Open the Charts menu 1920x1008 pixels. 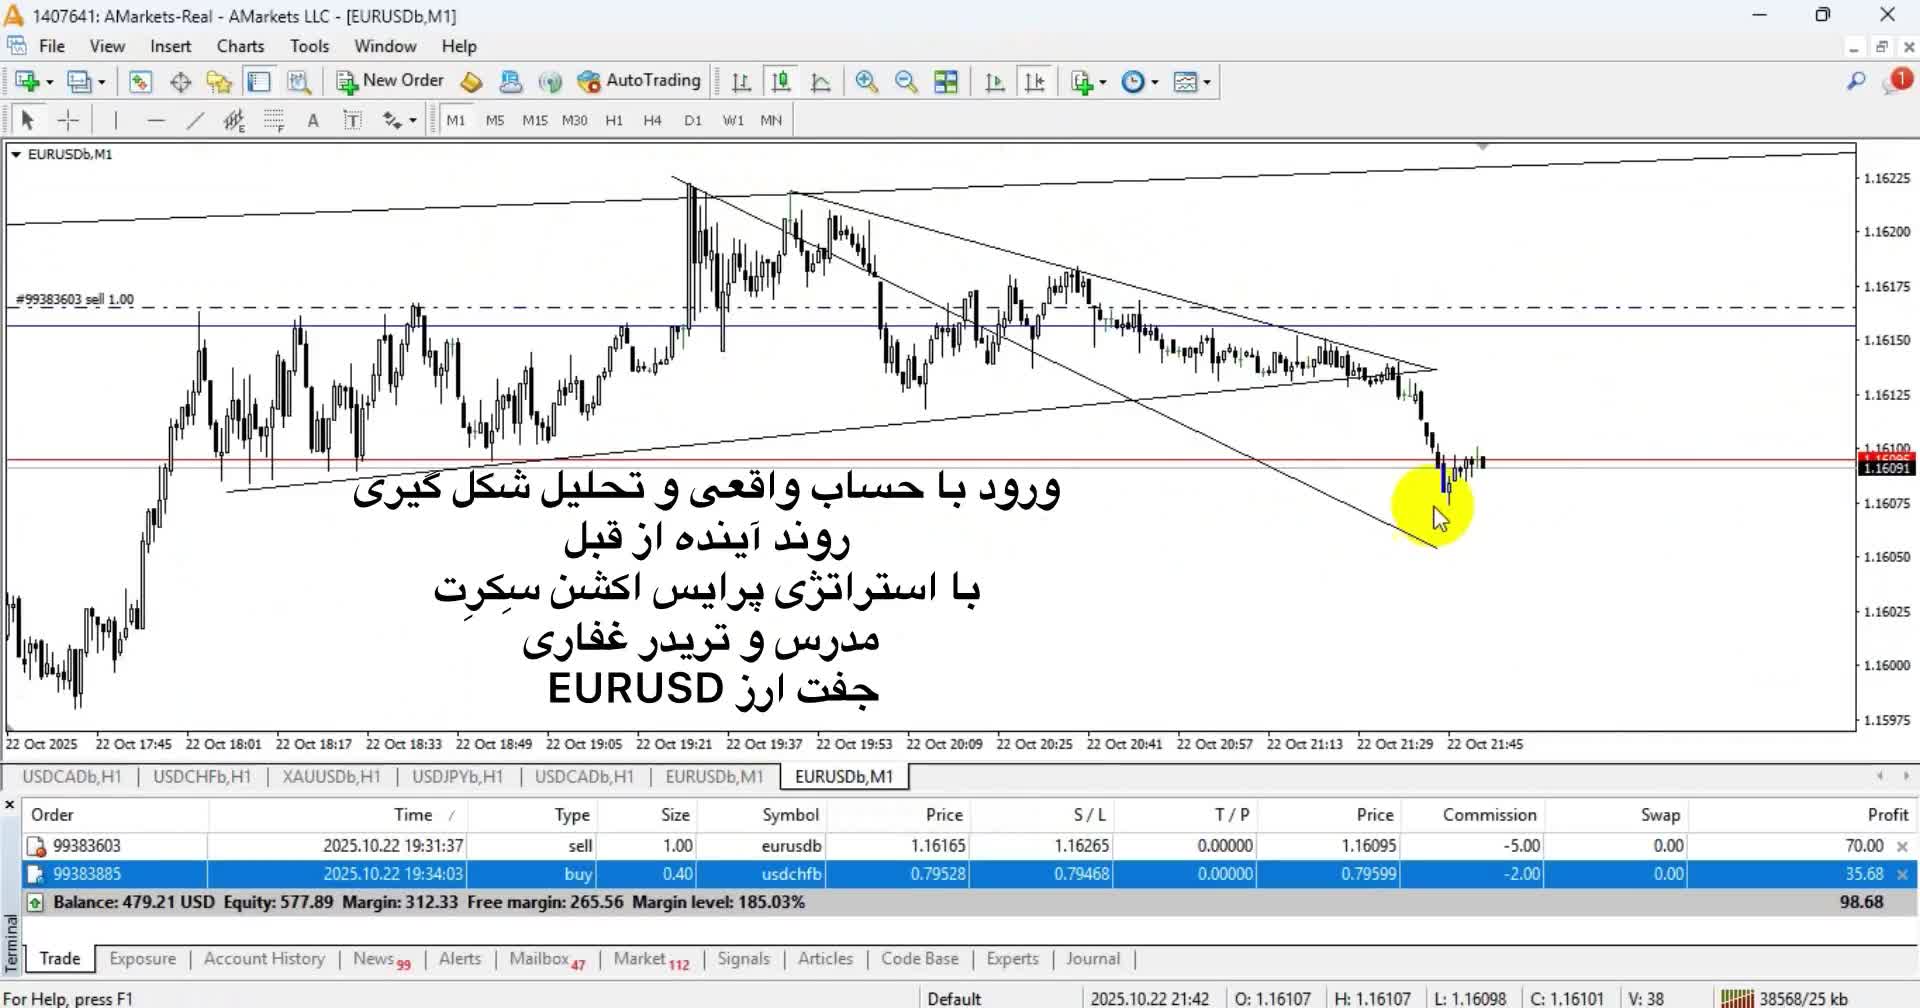pos(240,46)
